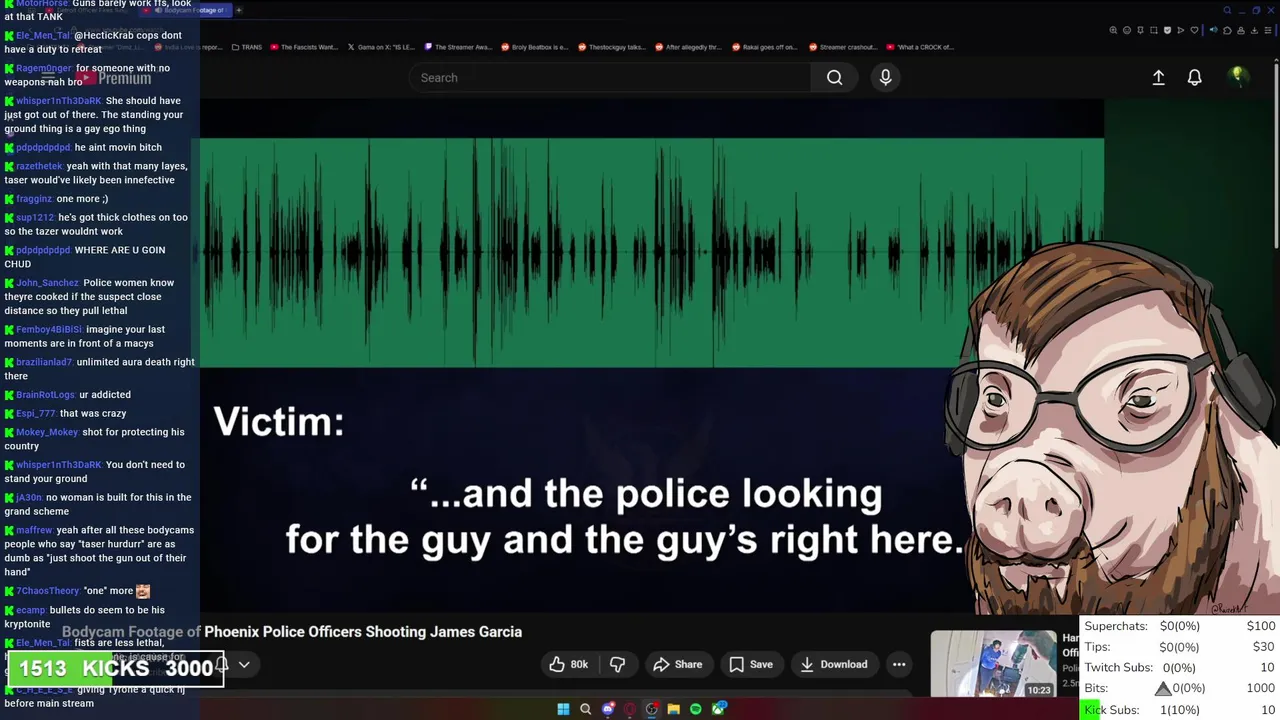1280x720 pixels.
Task: Open the 'Streamer crashout...' bookmark
Action: [843, 47]
